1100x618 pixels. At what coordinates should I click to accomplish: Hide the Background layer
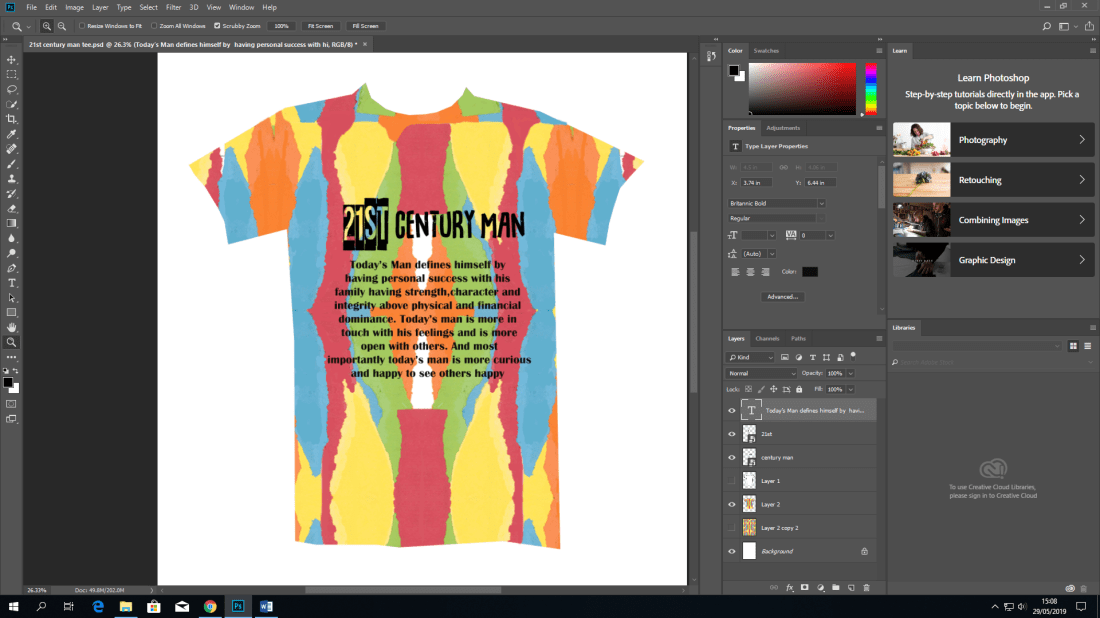click(x=733, y=551)
